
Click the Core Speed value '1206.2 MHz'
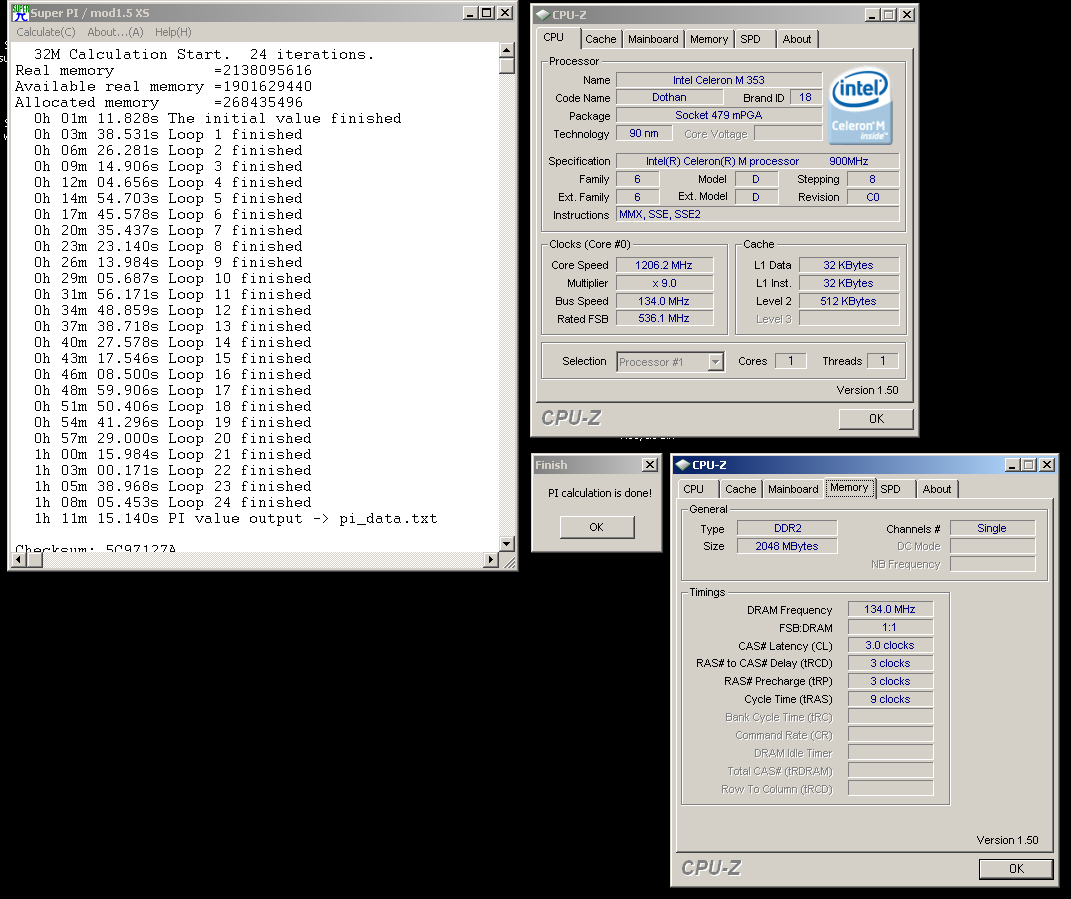[x=664, y=265]
